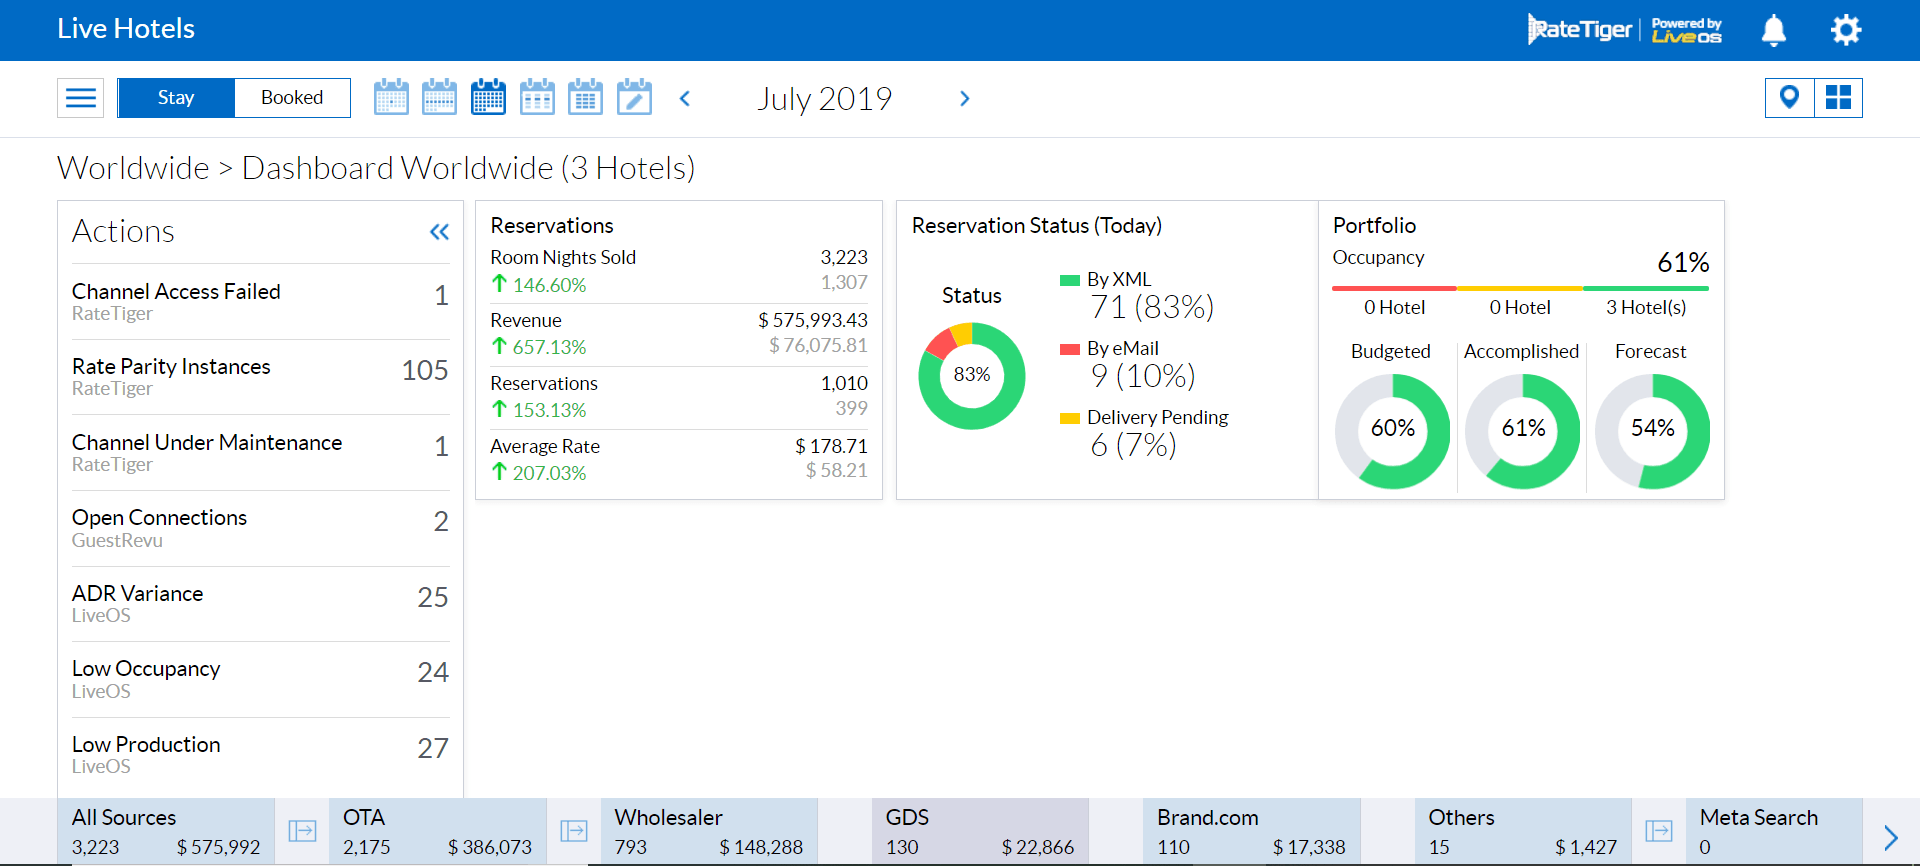This screenshot has width=1920, height=866.
Task: Click the Worldwide breadcrumb link
Action: [x=133, y=168]
